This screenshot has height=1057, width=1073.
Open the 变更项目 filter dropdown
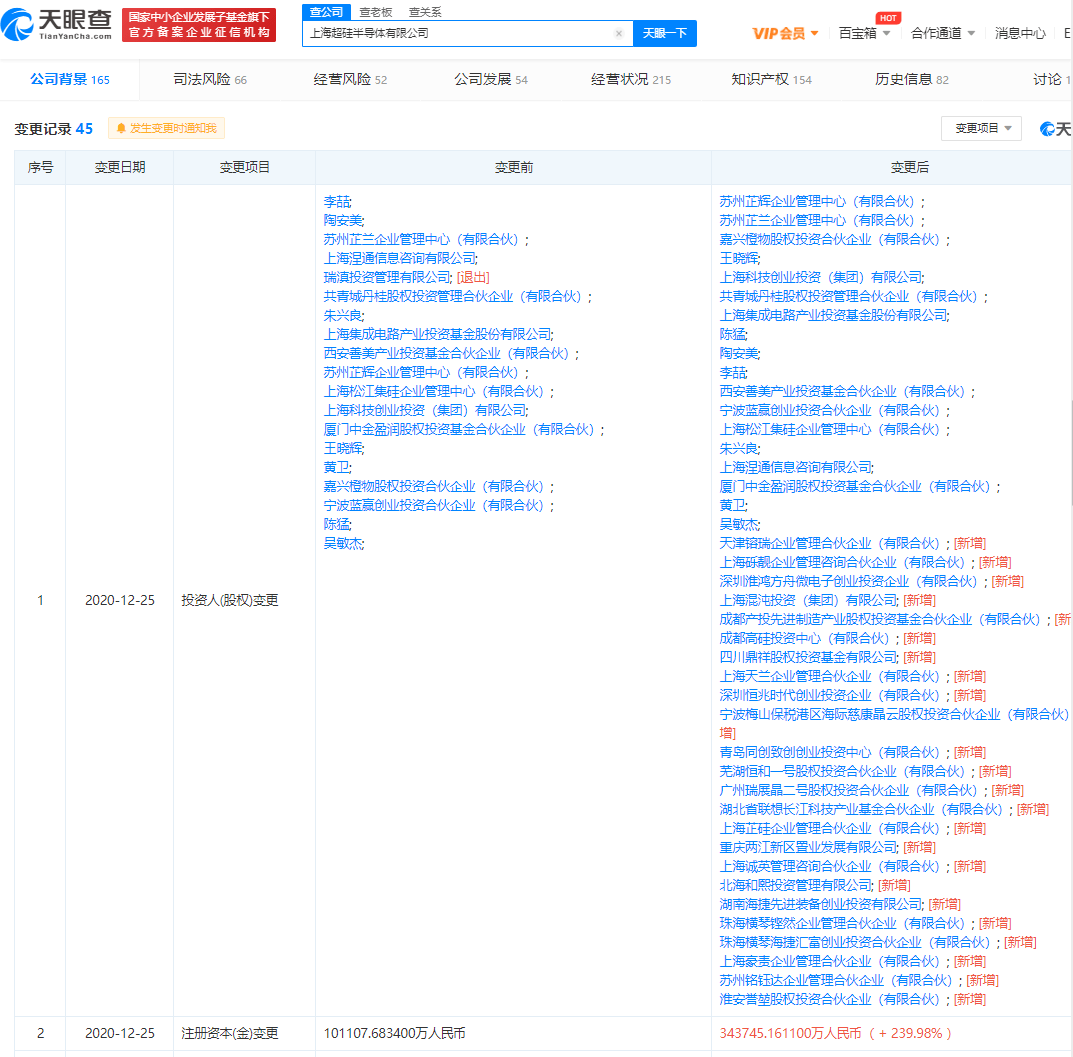tap(981, 128)
